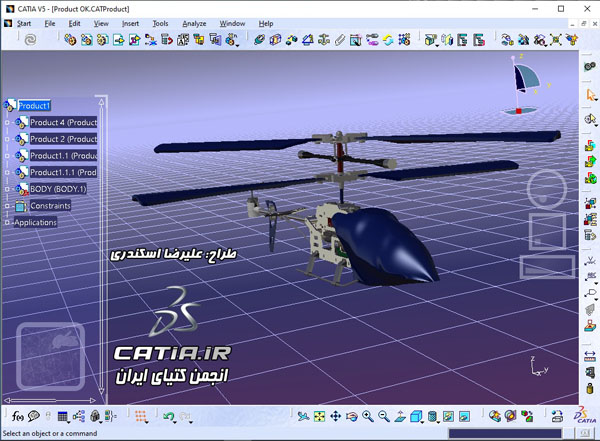
Task: Click the Isometric View cube icon
Action: [x=416, y=416]
